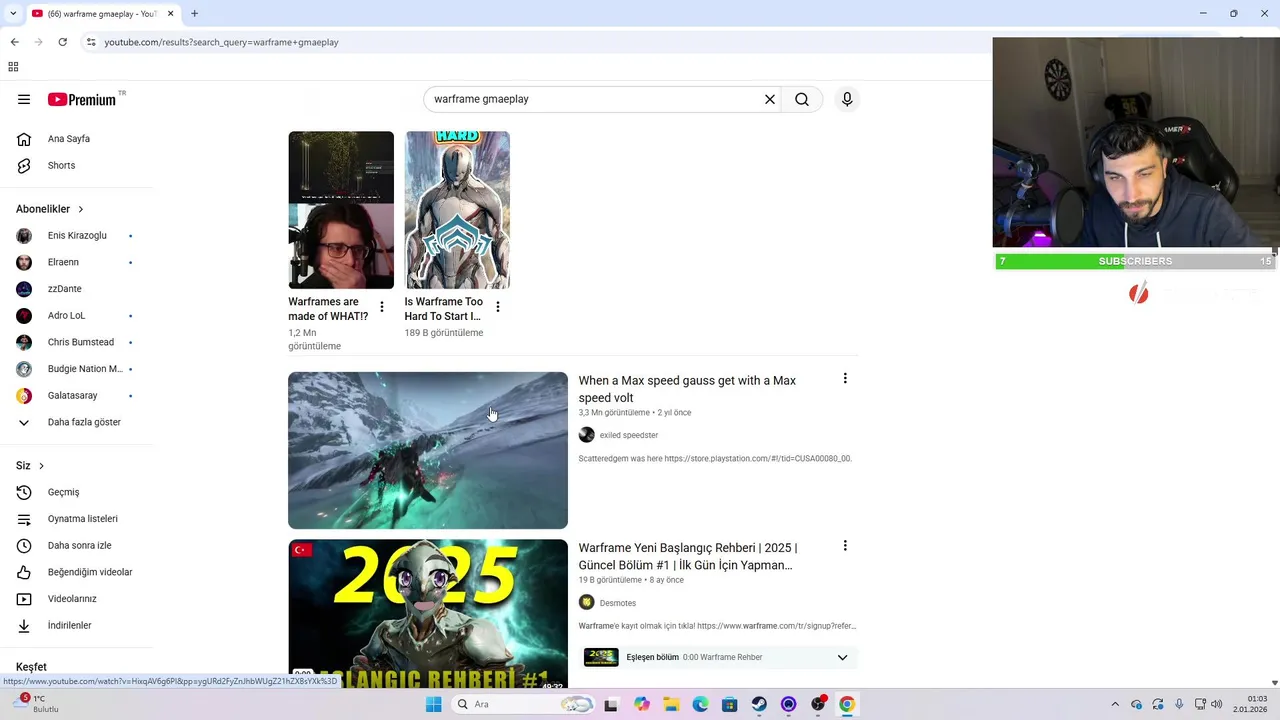Close the warframe gmaeplay tab
This screenshot has width=1280, height=720.
coord(171,14)
